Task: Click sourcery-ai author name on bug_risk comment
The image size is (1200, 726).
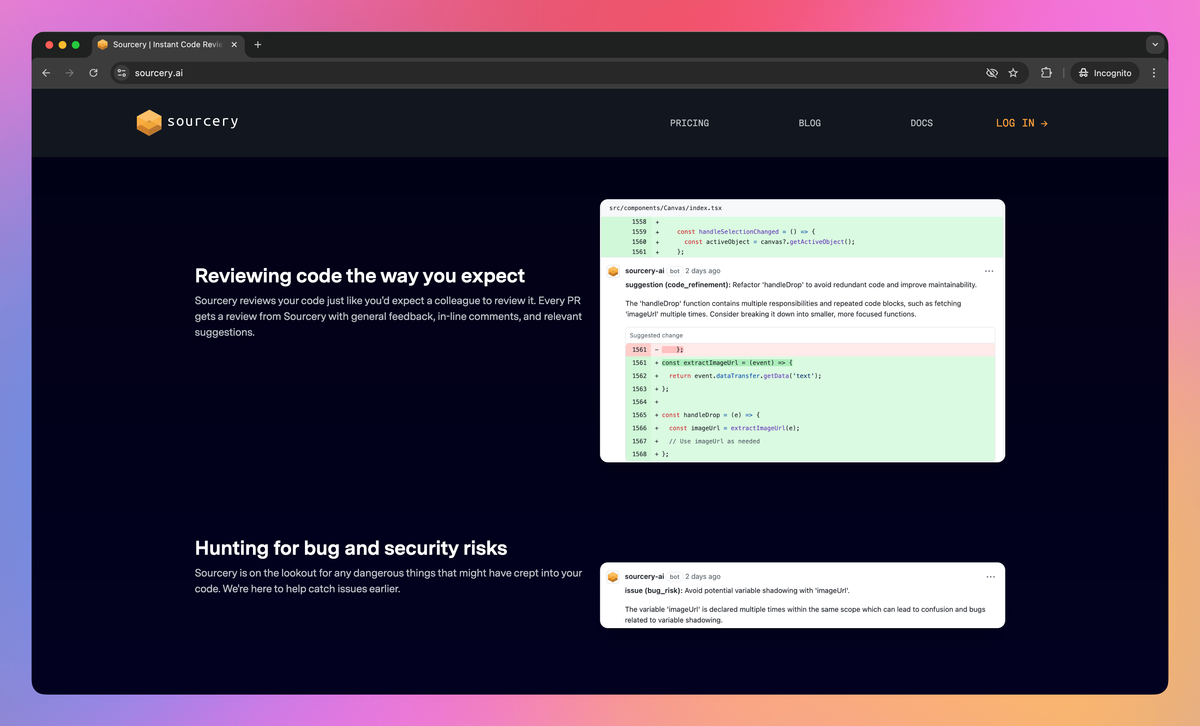Action: point(644,577)
